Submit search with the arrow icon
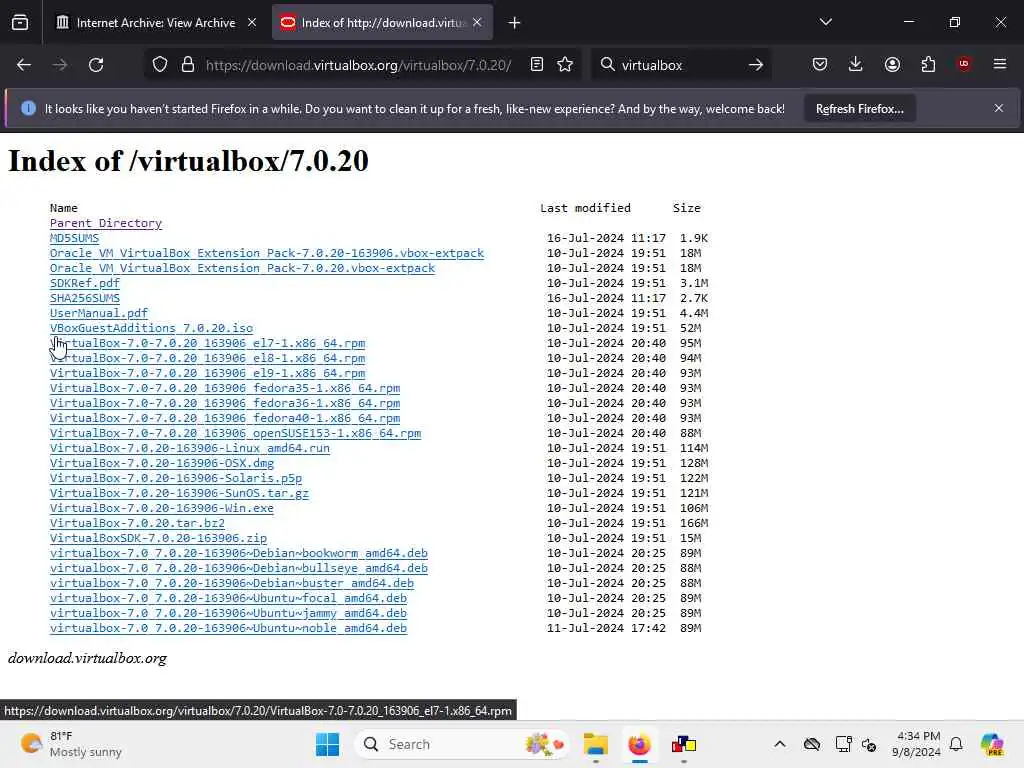This screenshot has height=768, width=1024. (x=756, y=65)
